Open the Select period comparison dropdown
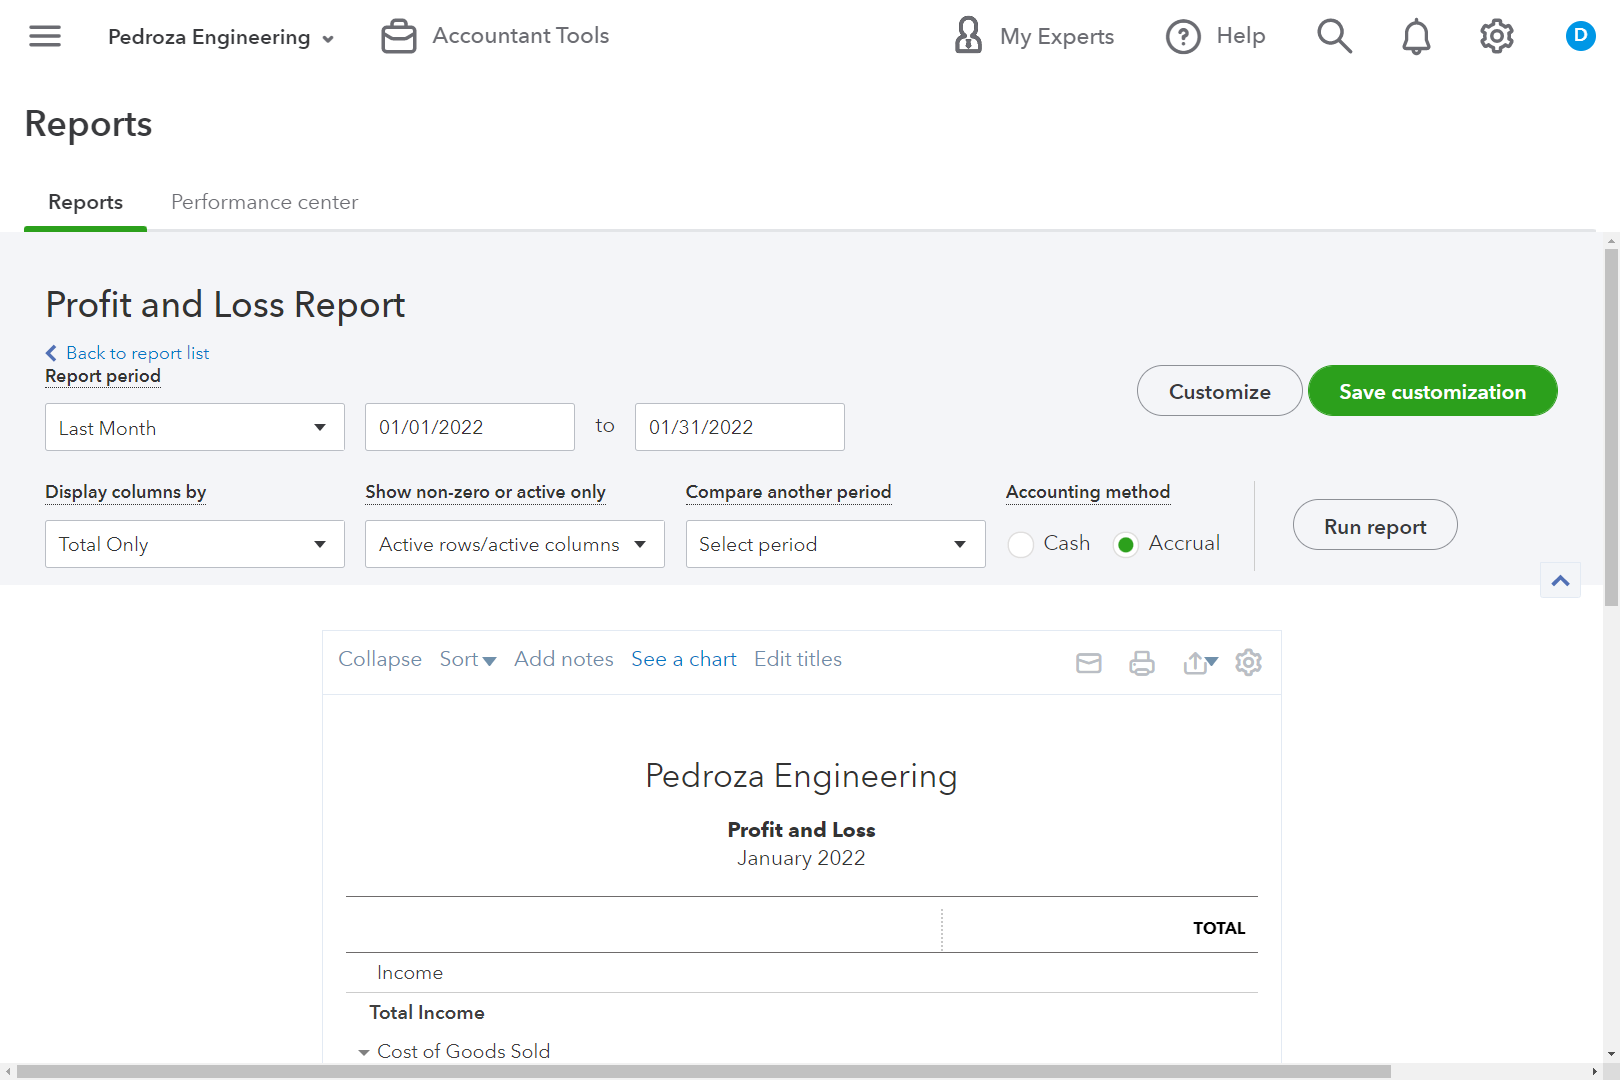The width and height of the screenshot is (1620, 1080). tap(835, 544)
